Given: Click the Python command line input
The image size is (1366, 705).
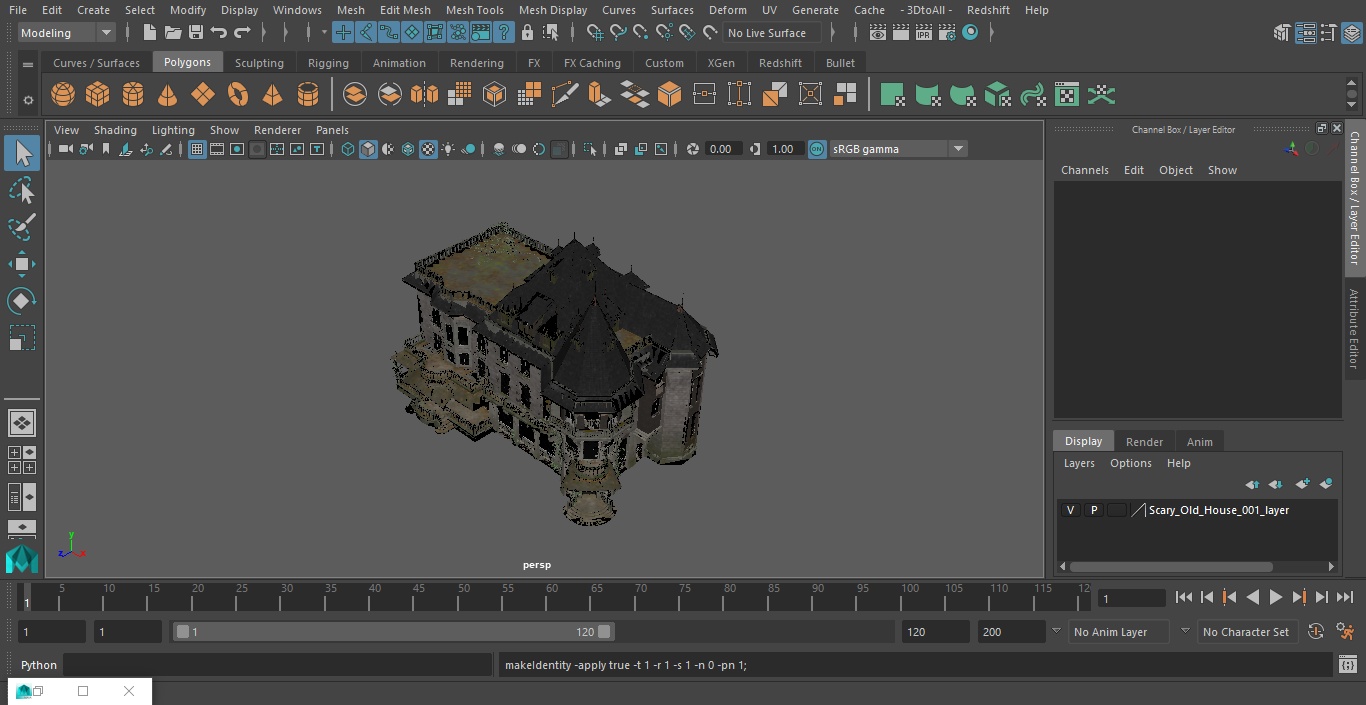Looking at the screenshot, I should tap(278, 665).
